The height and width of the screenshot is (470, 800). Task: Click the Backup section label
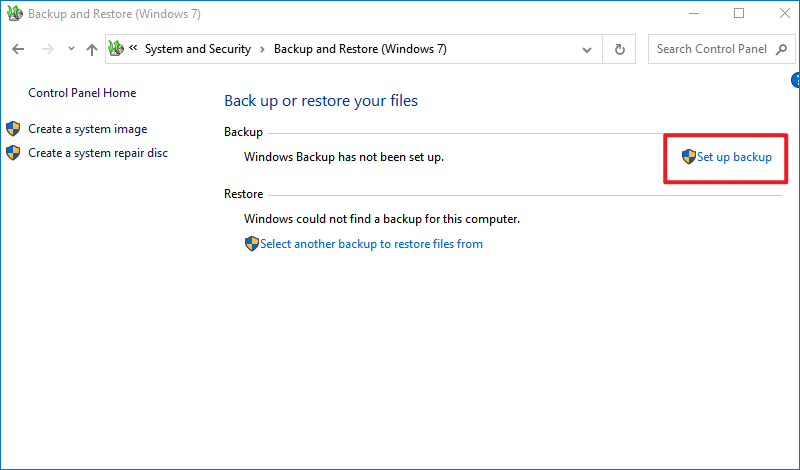(x=243, y=132)
